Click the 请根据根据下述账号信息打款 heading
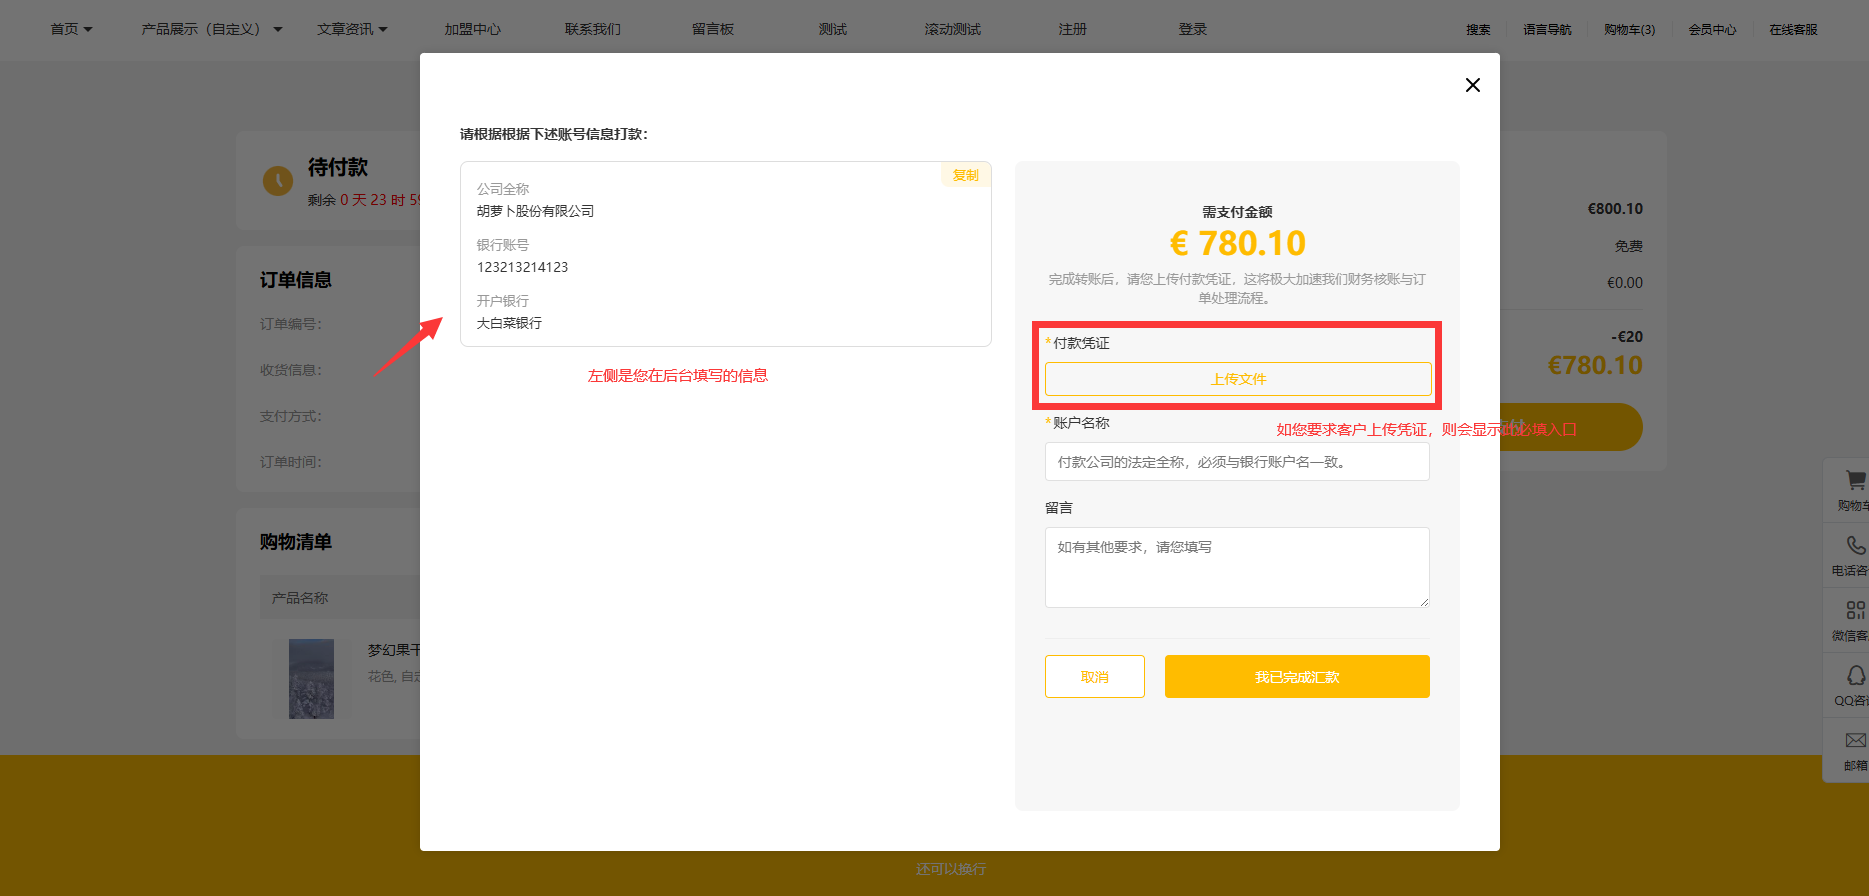The height and width of the screenshot is (896, 1869). [554, 134]
